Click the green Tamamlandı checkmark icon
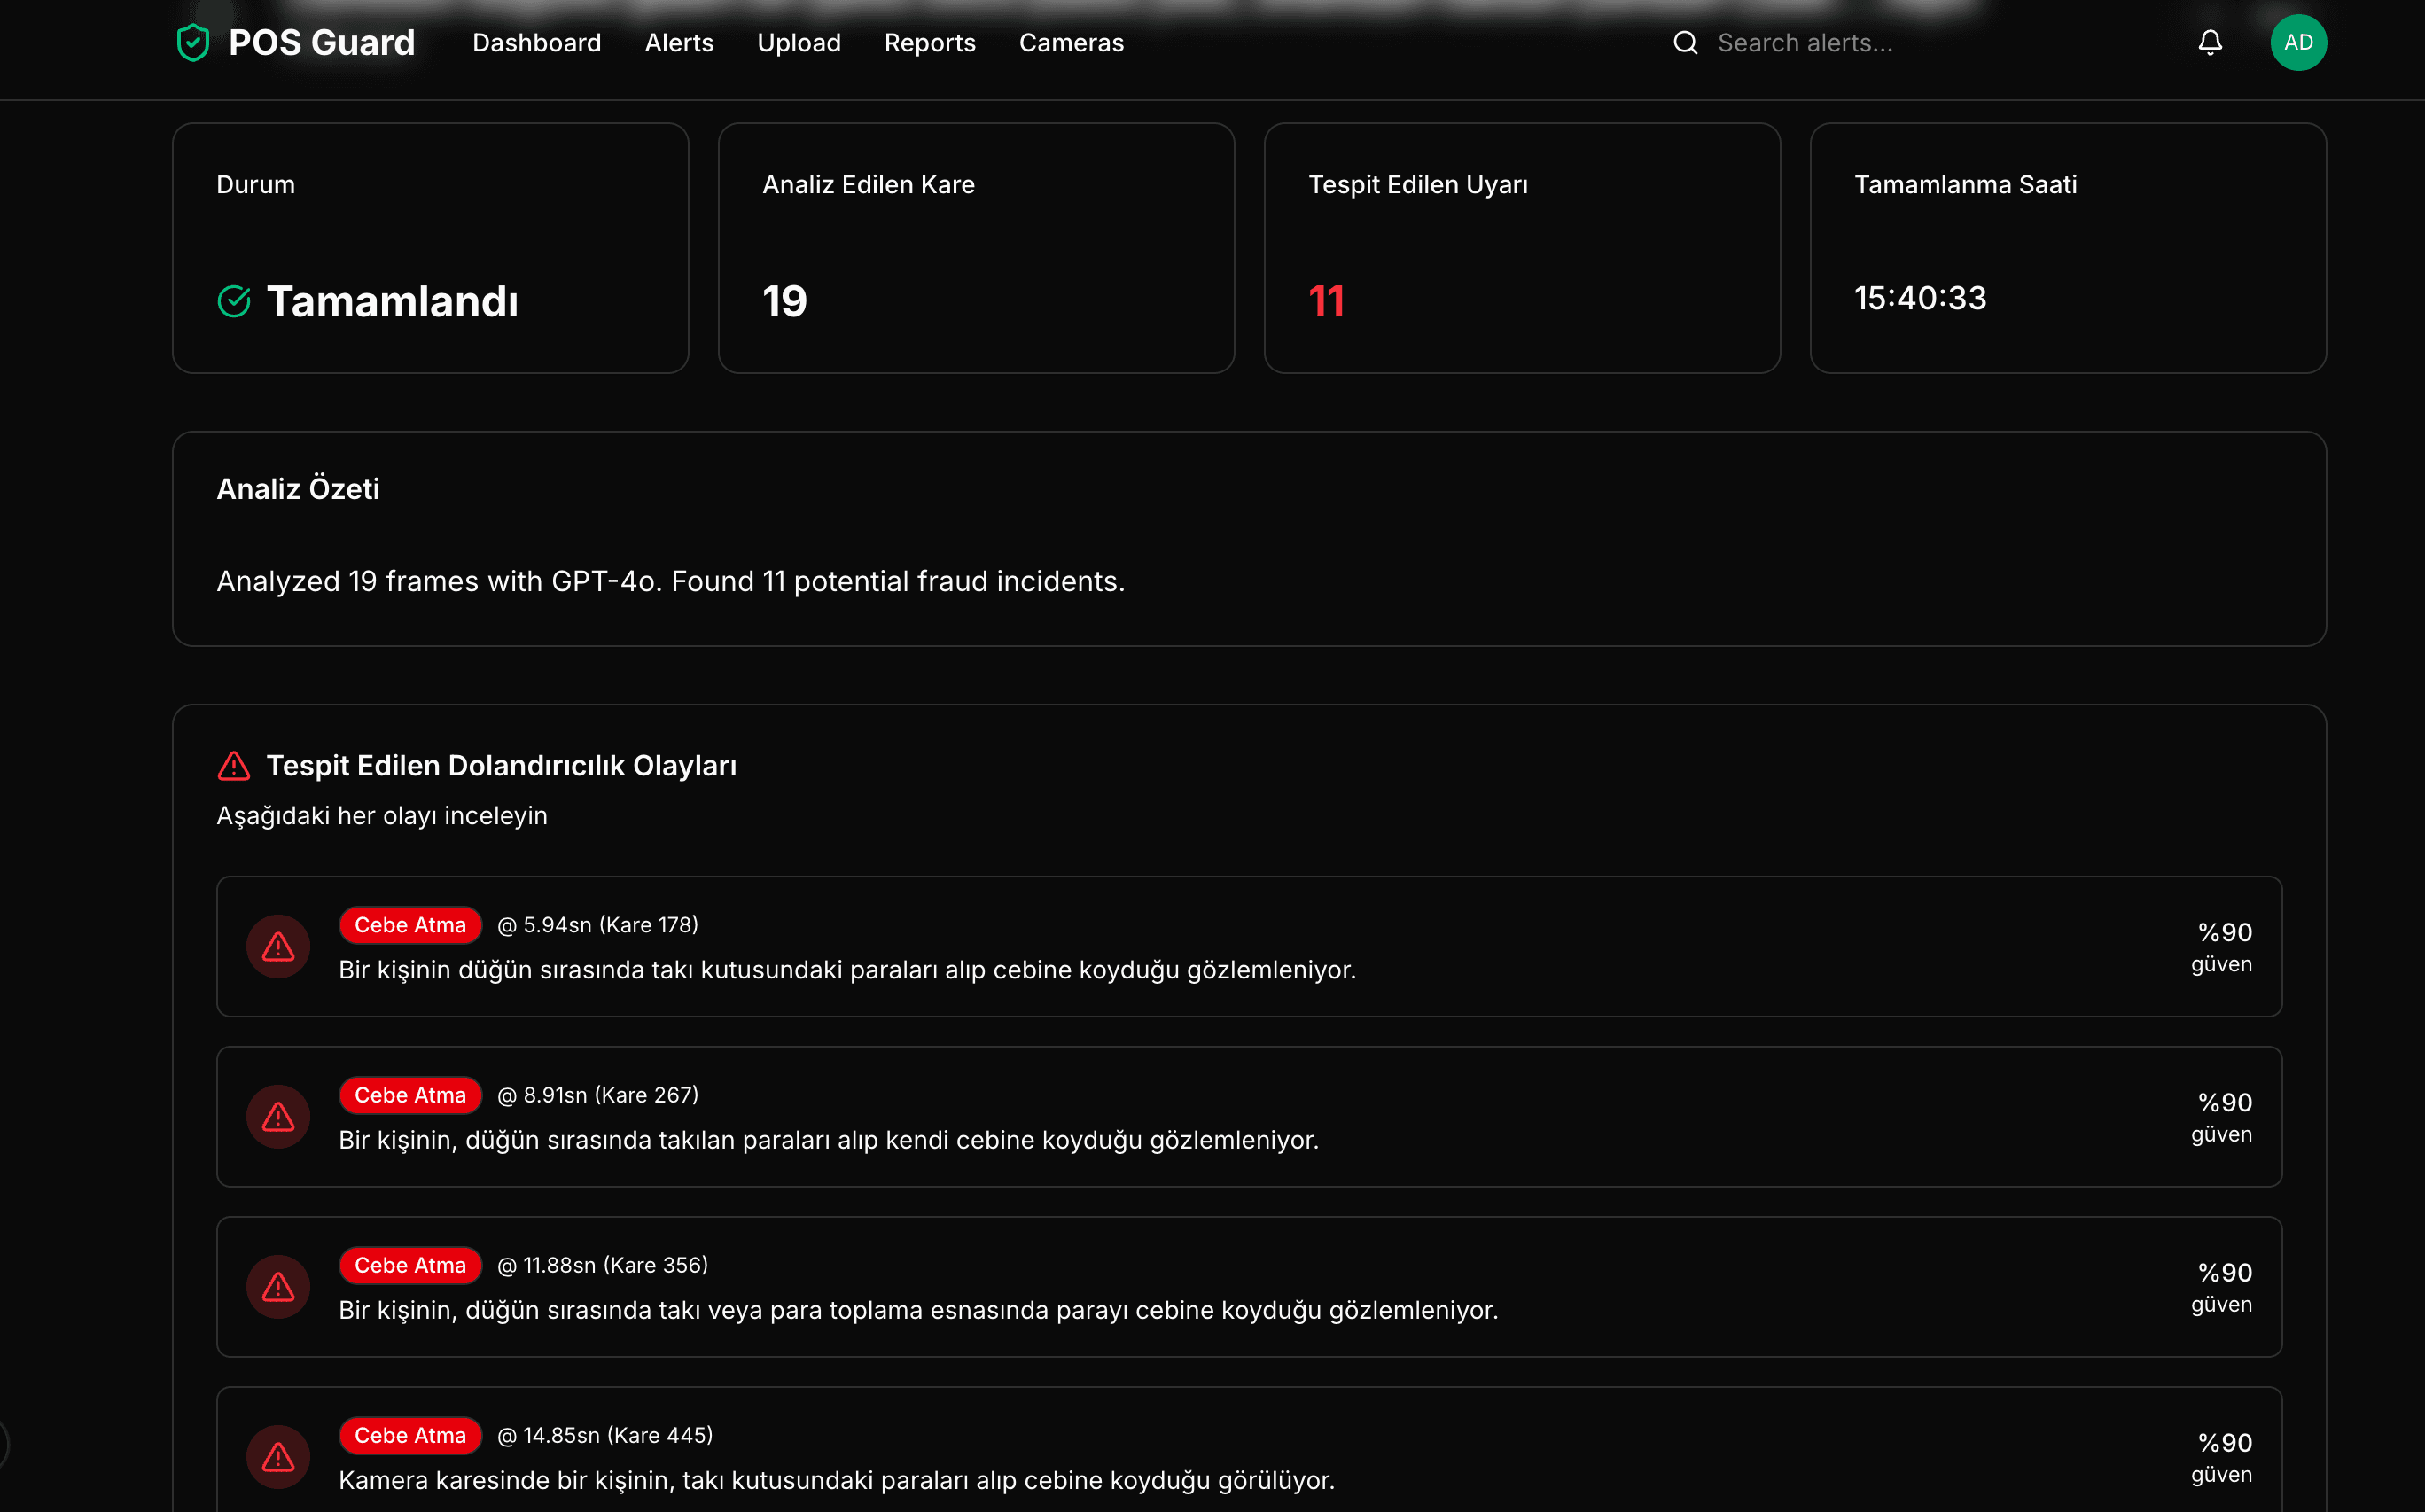The image size is (2425, 1512). 234,301
